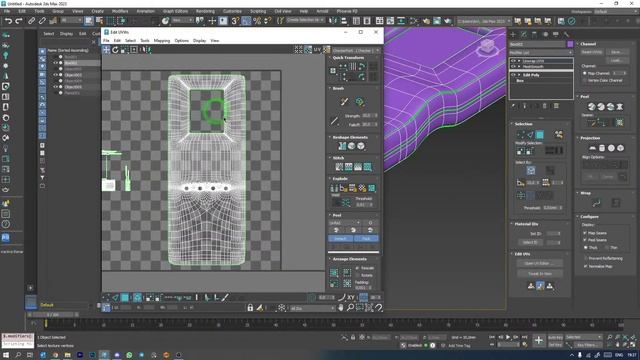
Task: Open the Create tab in command panel
Action: tap(513, 35)
